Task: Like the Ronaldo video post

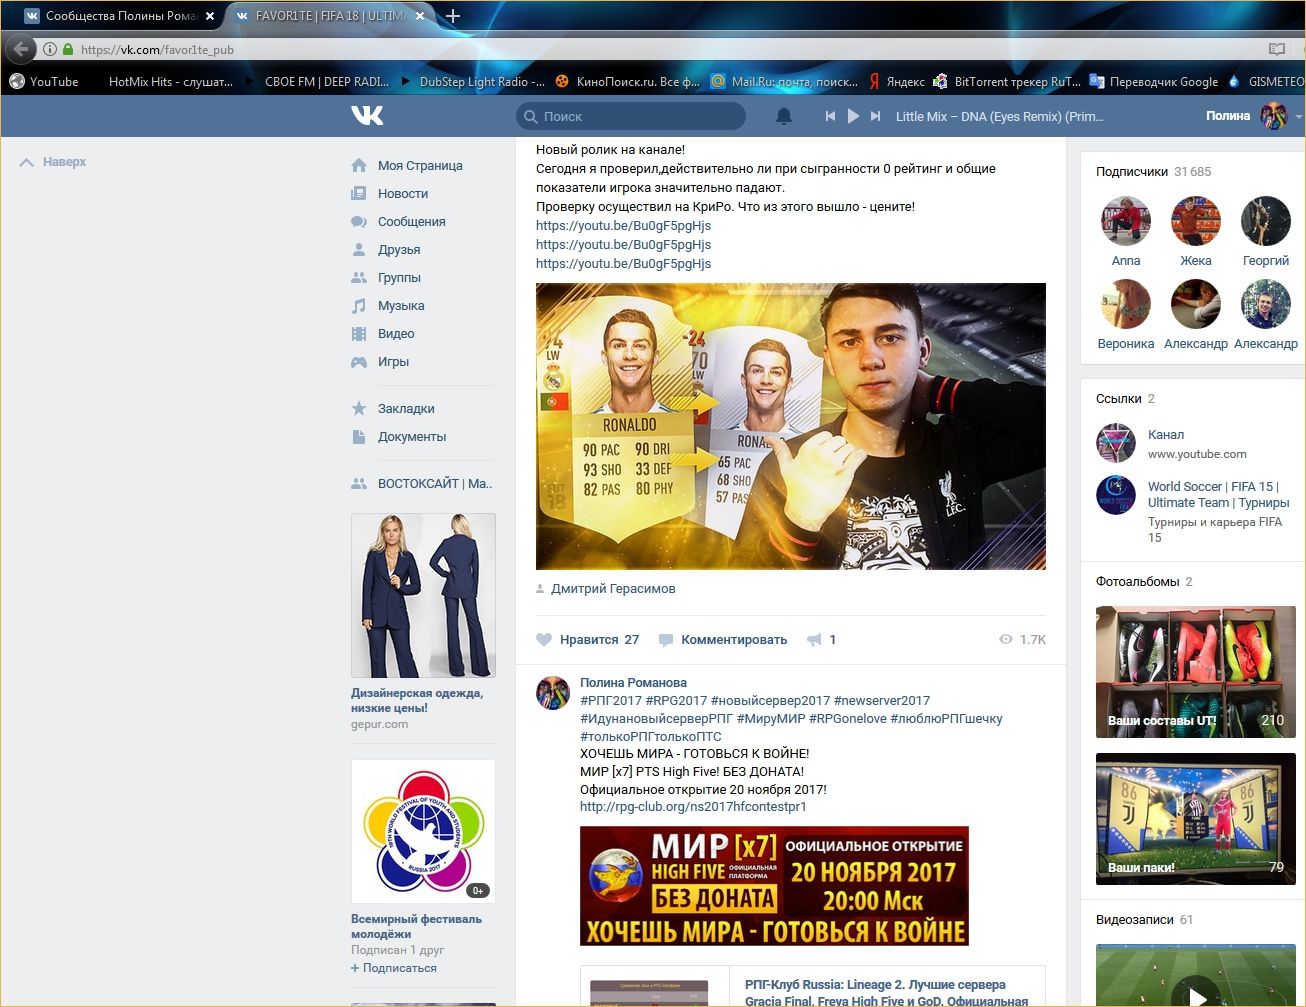Action: 588,640
